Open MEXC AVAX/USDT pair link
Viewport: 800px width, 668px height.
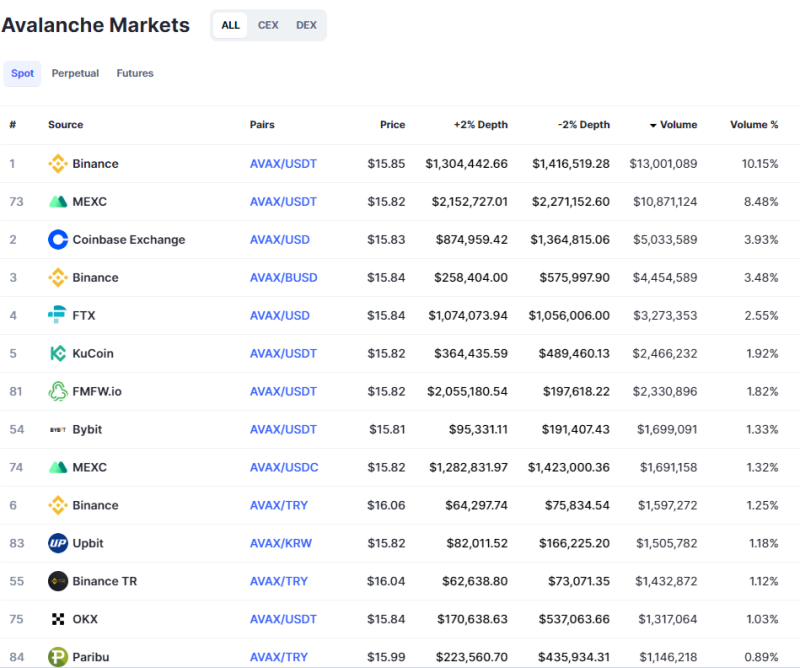pyautogui.click(x=283, y=202)
